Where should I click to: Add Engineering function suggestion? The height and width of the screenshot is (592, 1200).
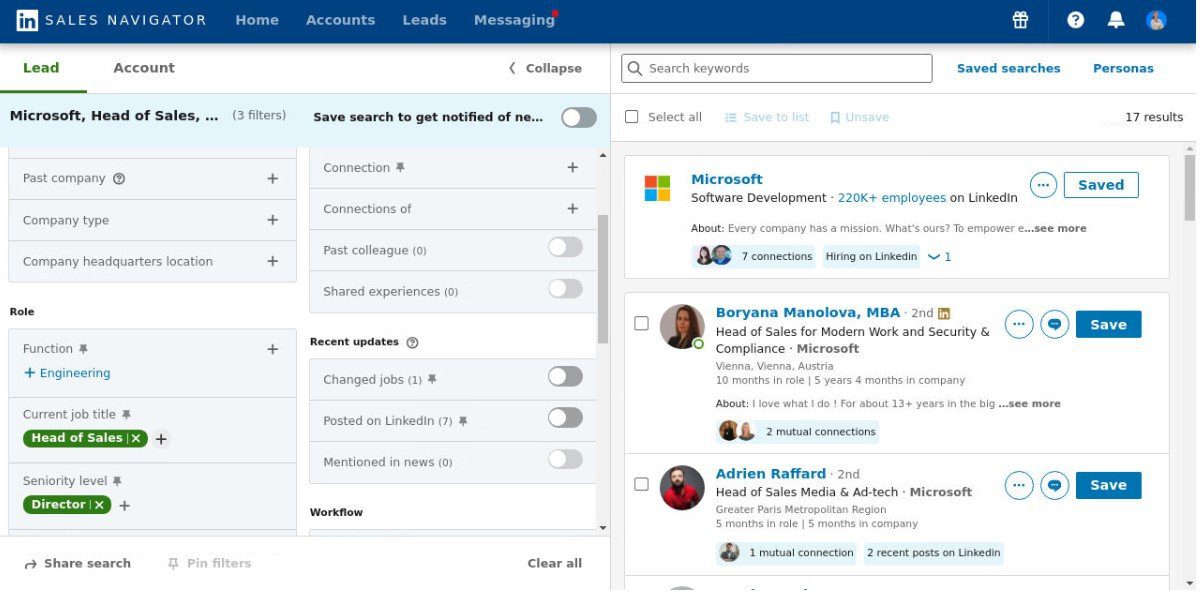pos(67,373)
